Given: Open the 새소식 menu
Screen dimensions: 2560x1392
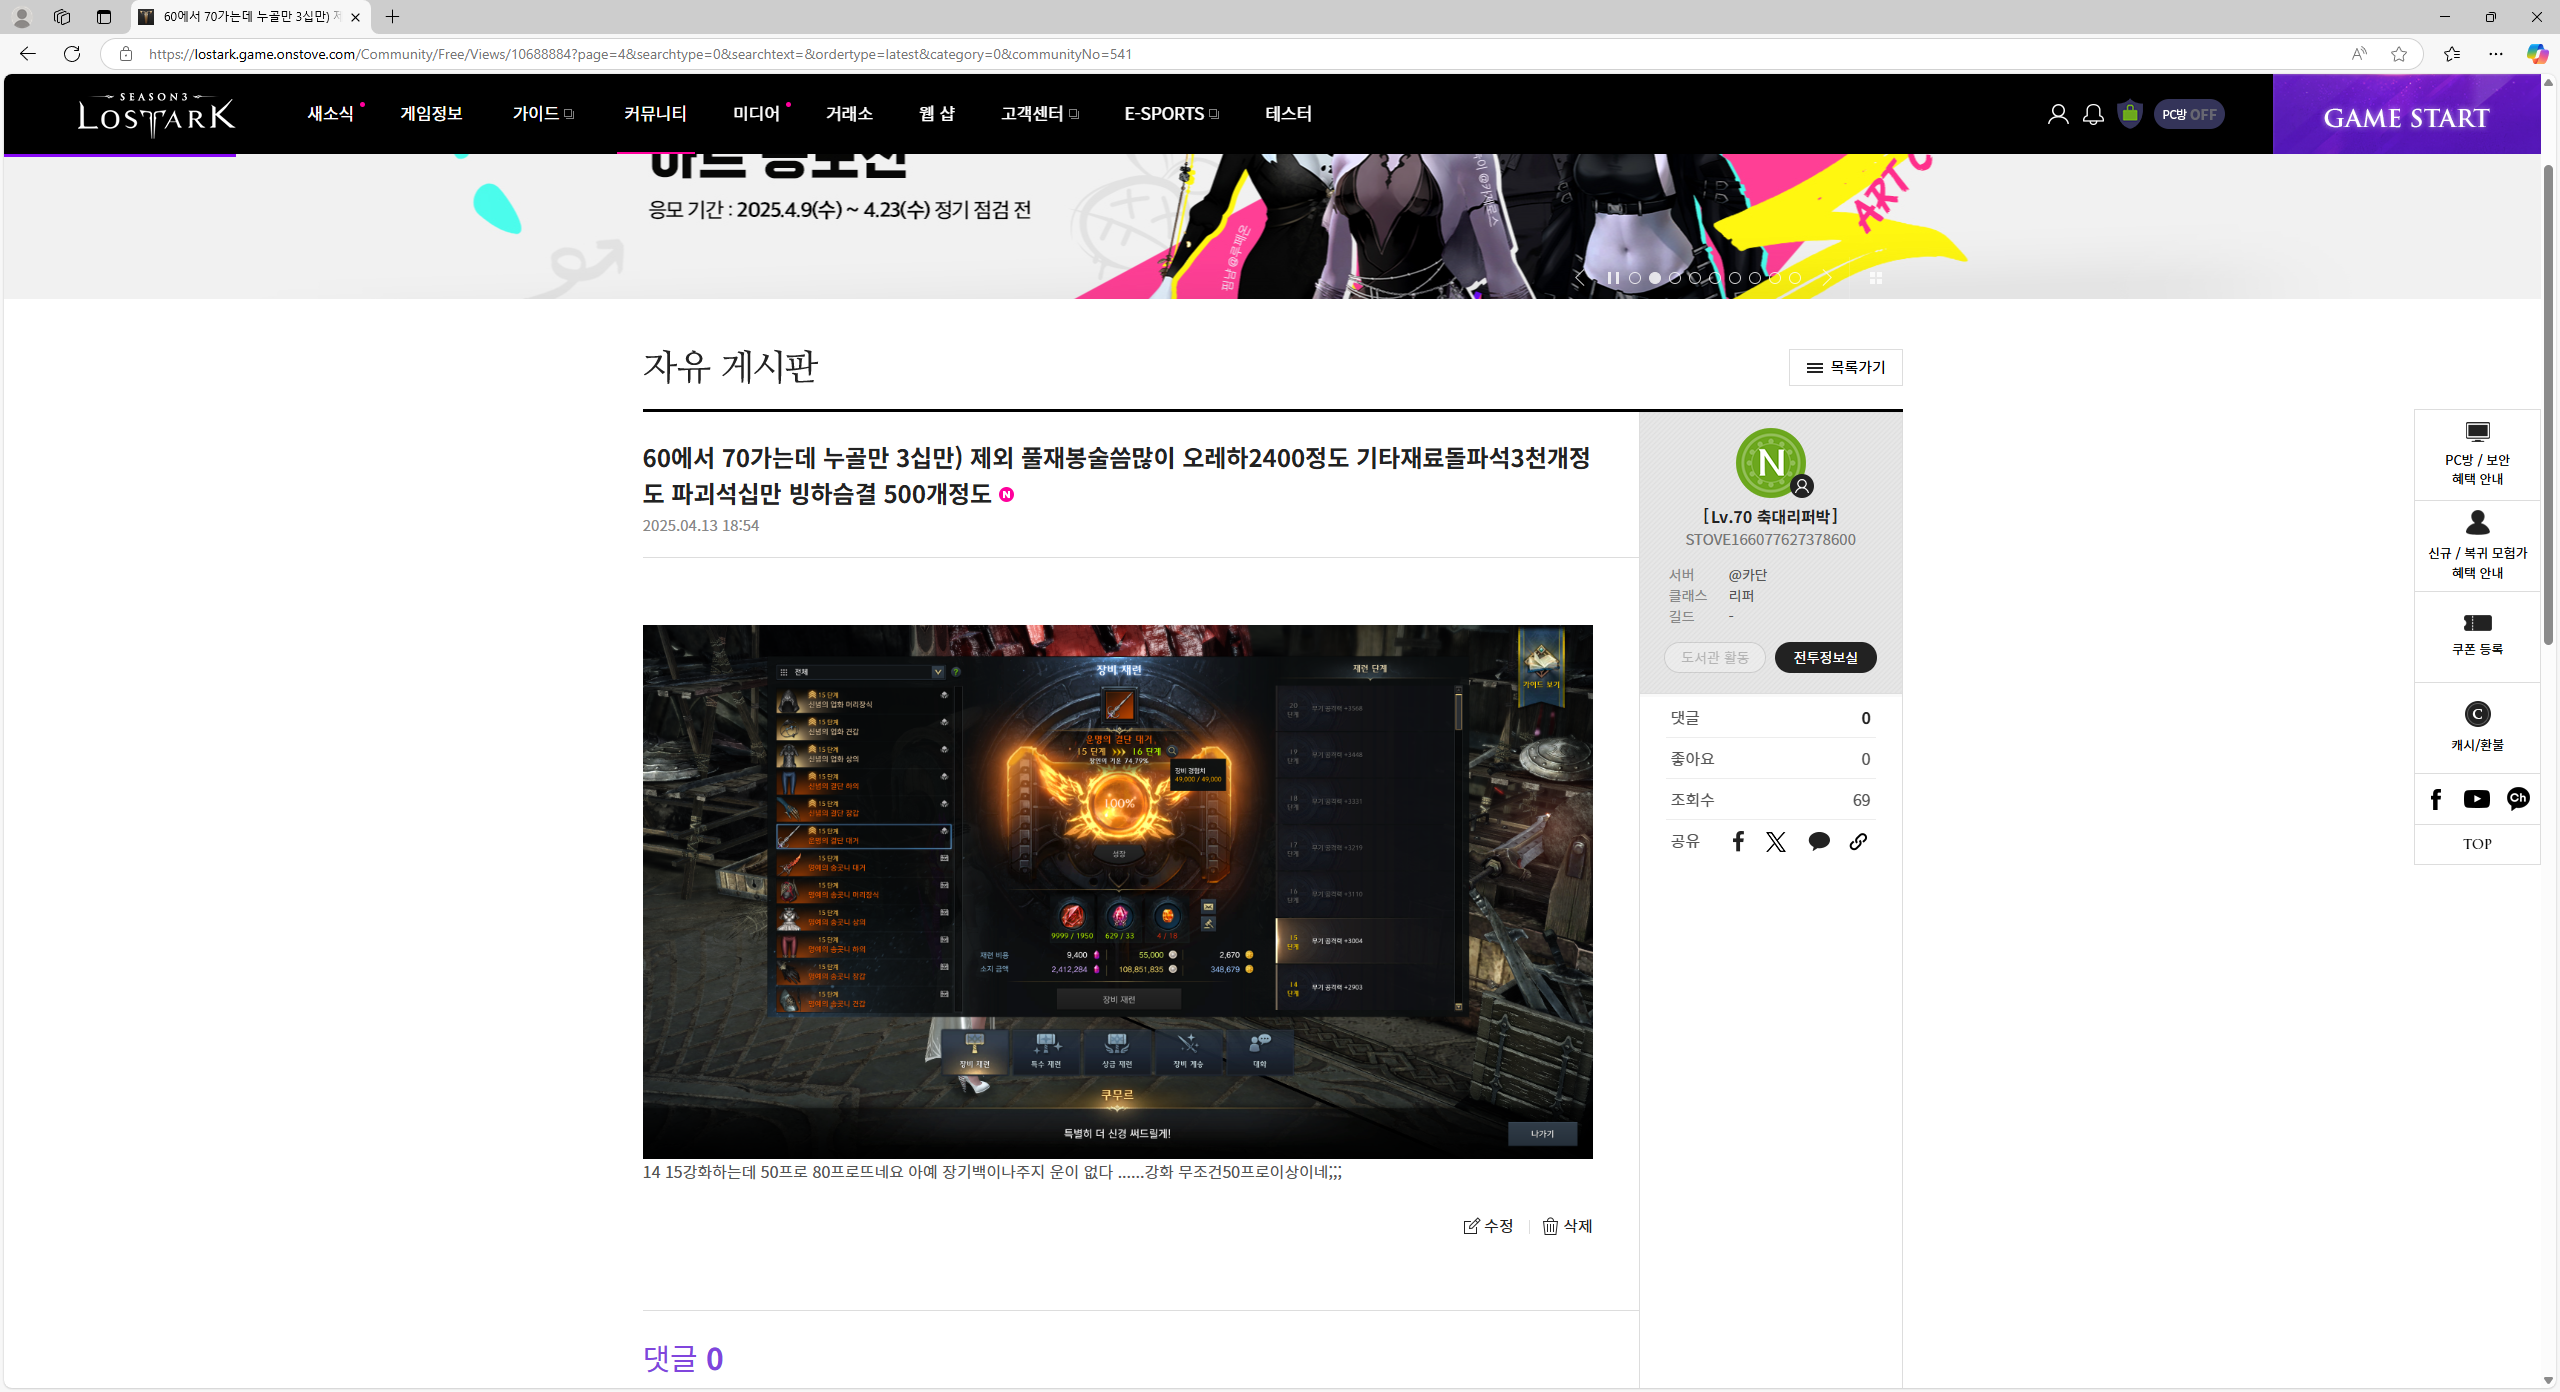Looking at the screenshot, I should click(330, 114).
